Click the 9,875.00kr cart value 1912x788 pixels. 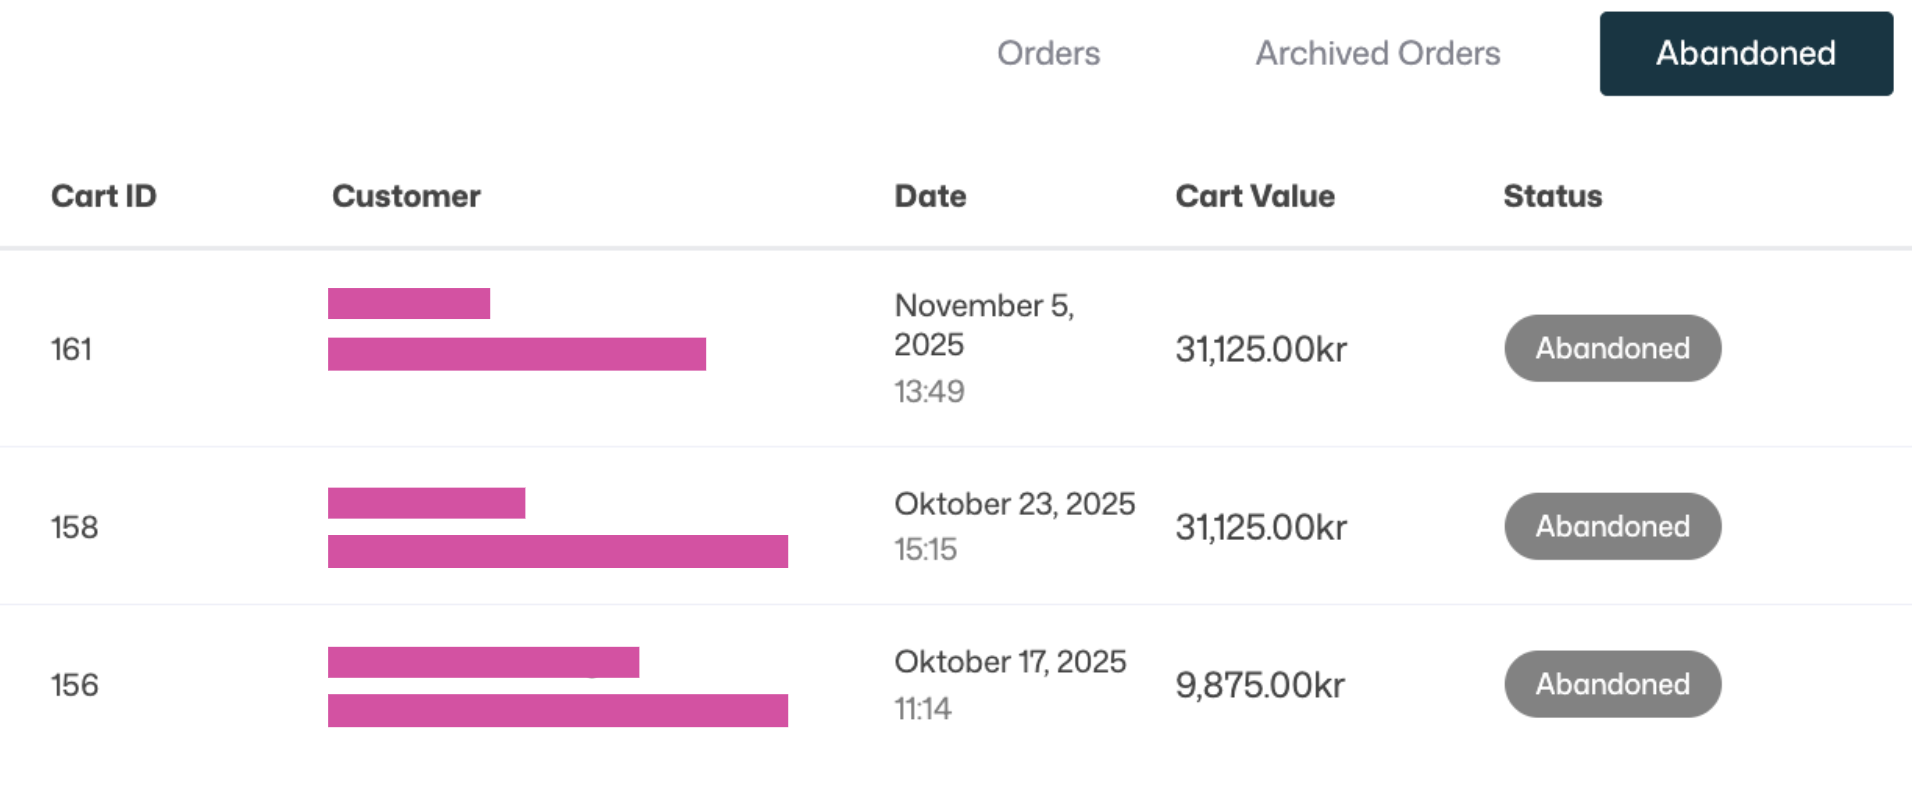pyautogui.click(x=1259, y=685)
